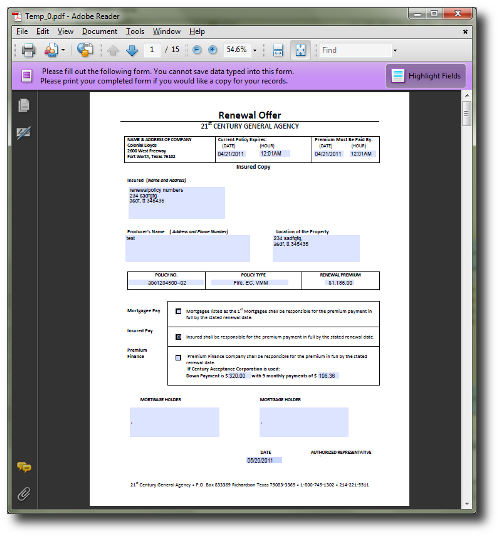This screenshot has height=537, width=500.
Task: Click the Print icon in the toolbar
Action: [x=28, y=50]
